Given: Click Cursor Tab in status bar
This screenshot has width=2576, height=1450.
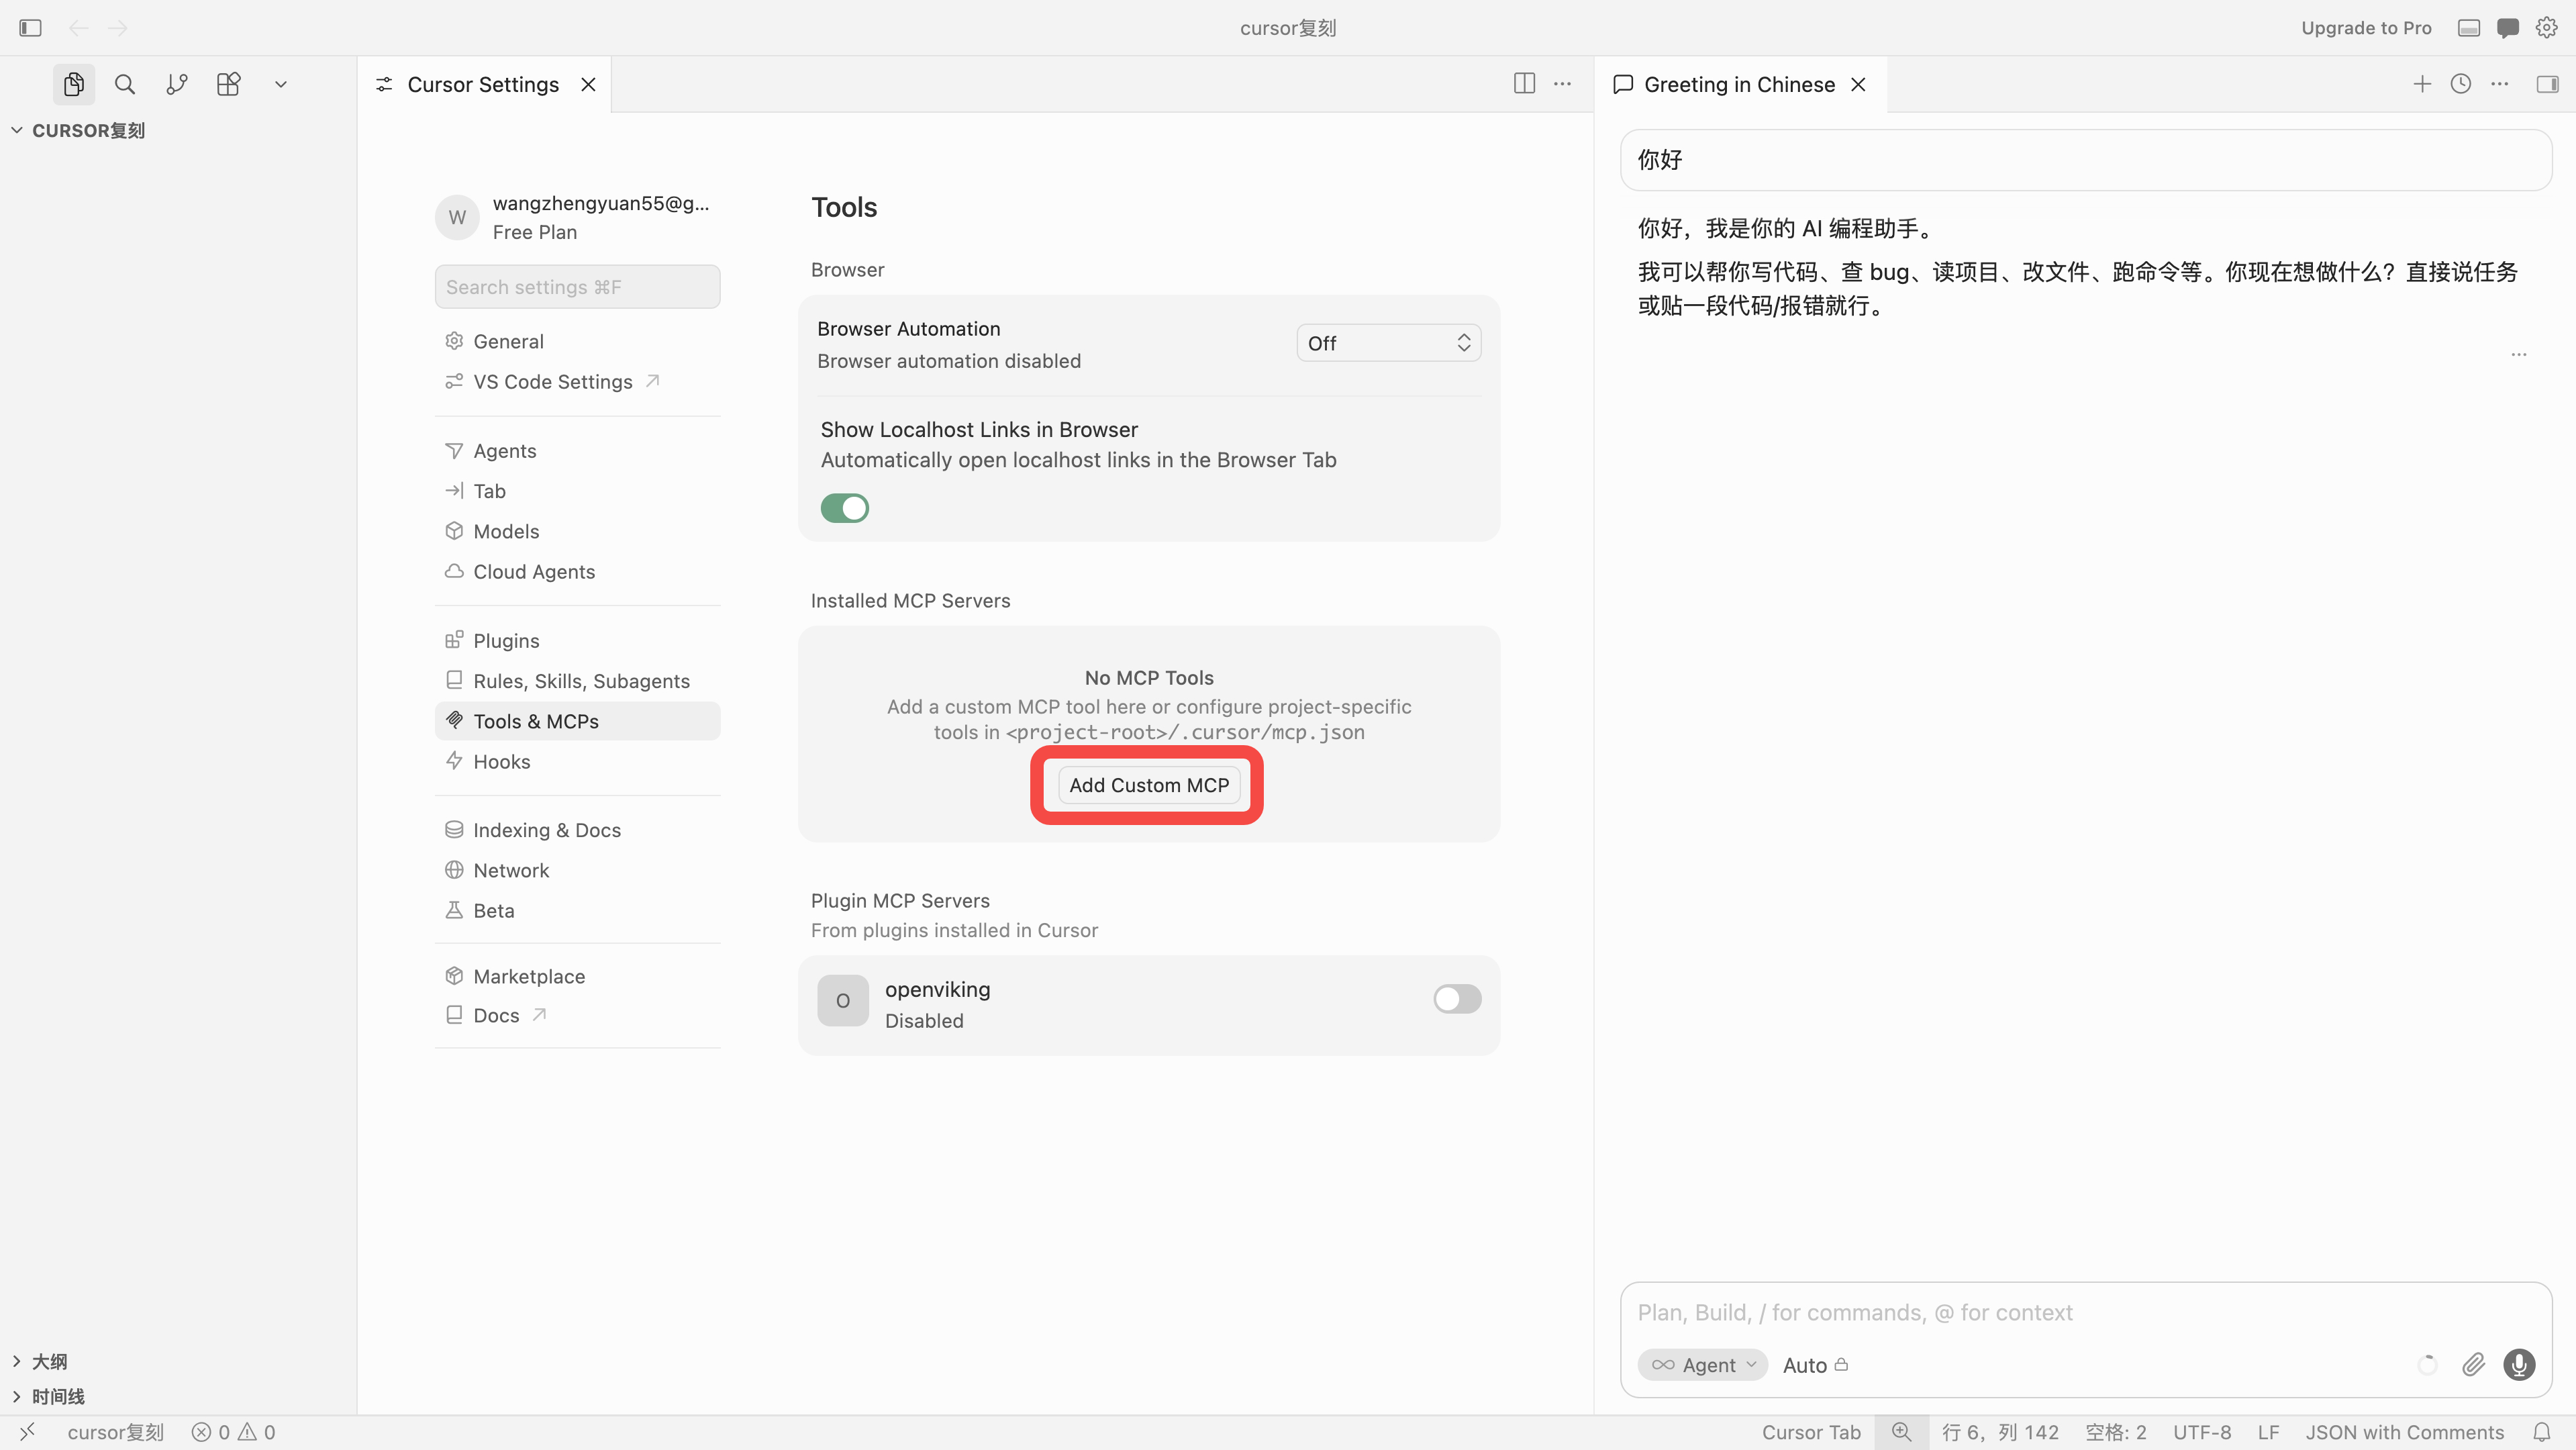Looking at the screenshot, I should [1810, 1432].
